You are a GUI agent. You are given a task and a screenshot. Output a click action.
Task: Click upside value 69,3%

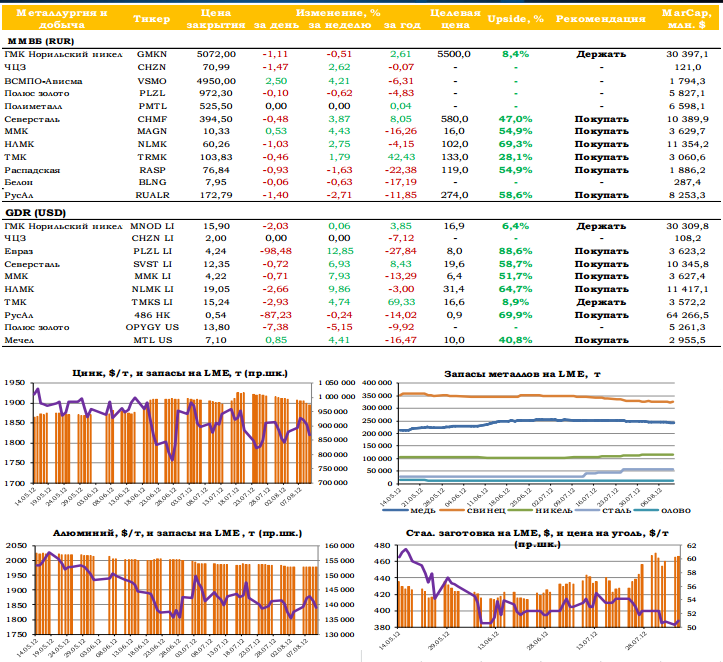516,144
